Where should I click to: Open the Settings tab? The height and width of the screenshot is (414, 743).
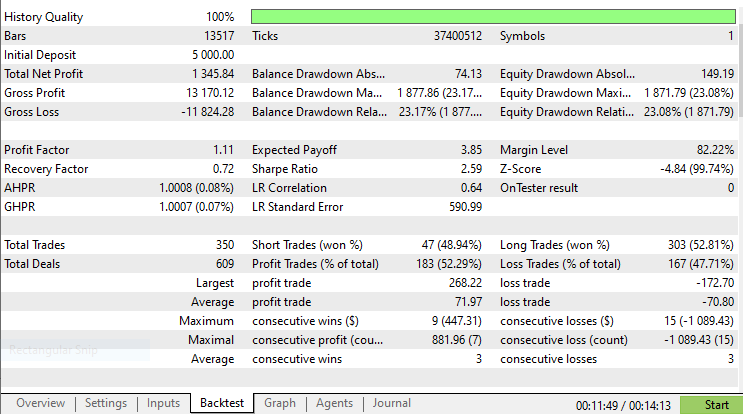click(x=106, y=403)
